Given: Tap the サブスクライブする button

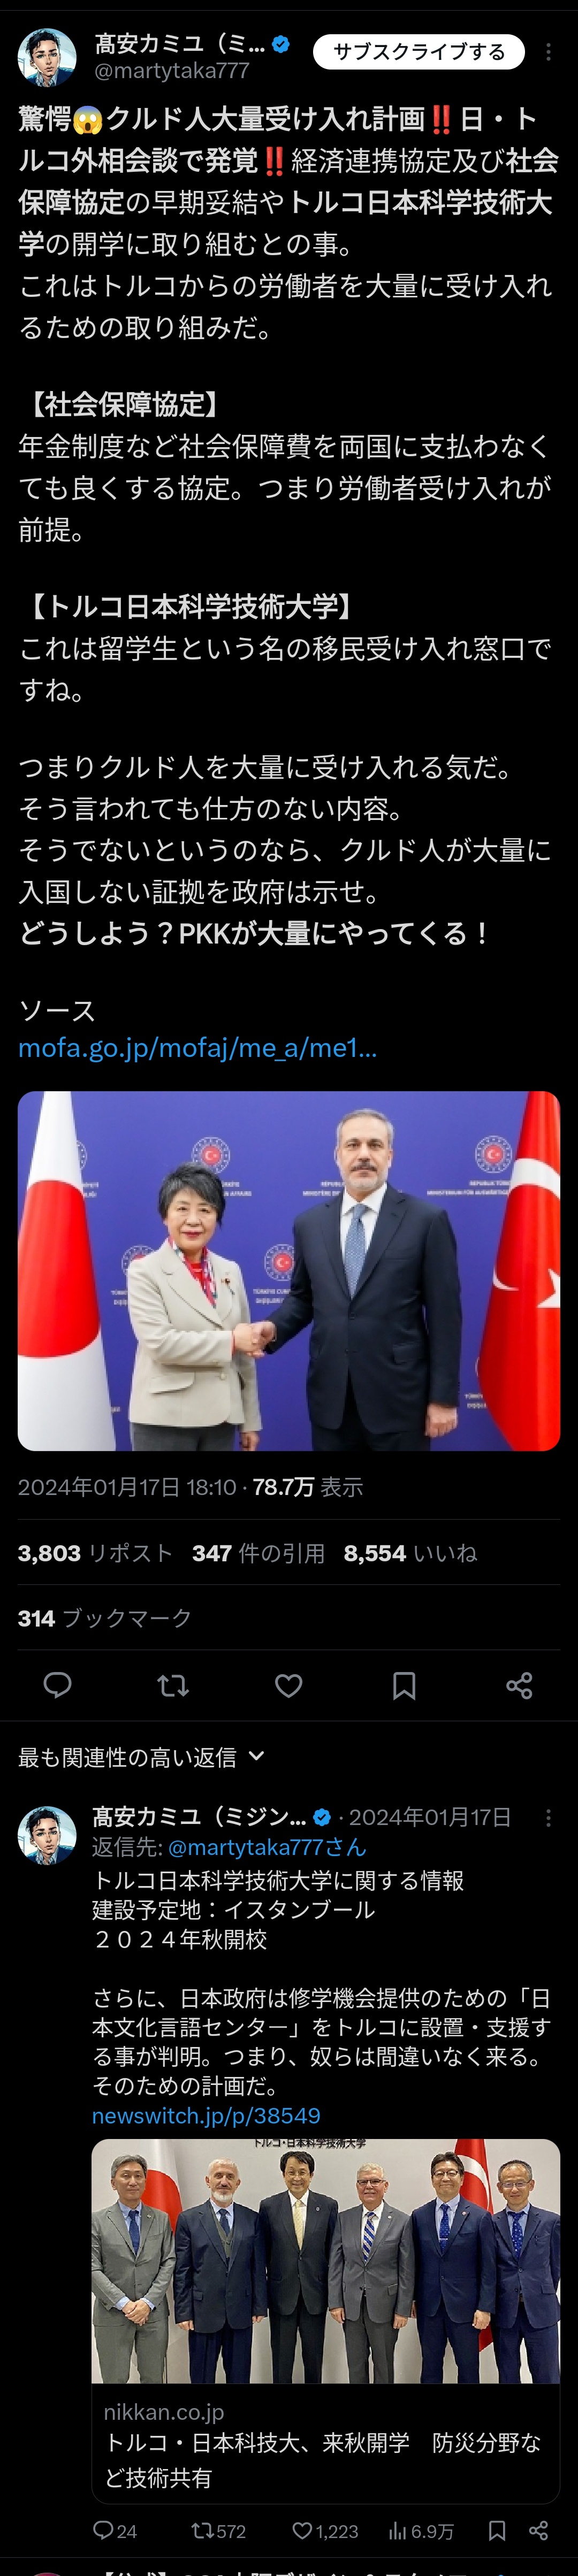Looking at the screenshot, I should tap(419, 52).
